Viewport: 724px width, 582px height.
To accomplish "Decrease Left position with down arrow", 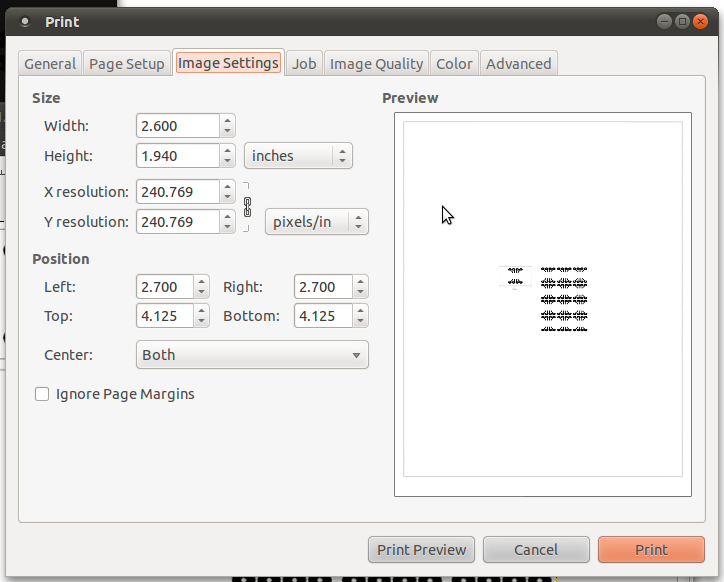I will point(201,292).
